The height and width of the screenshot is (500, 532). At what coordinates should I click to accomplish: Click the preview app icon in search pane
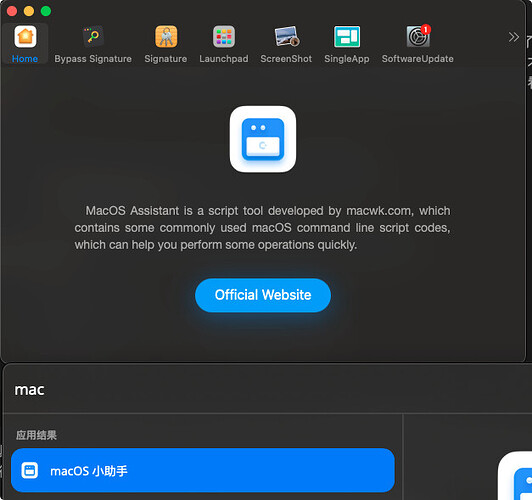pos(515,476)
